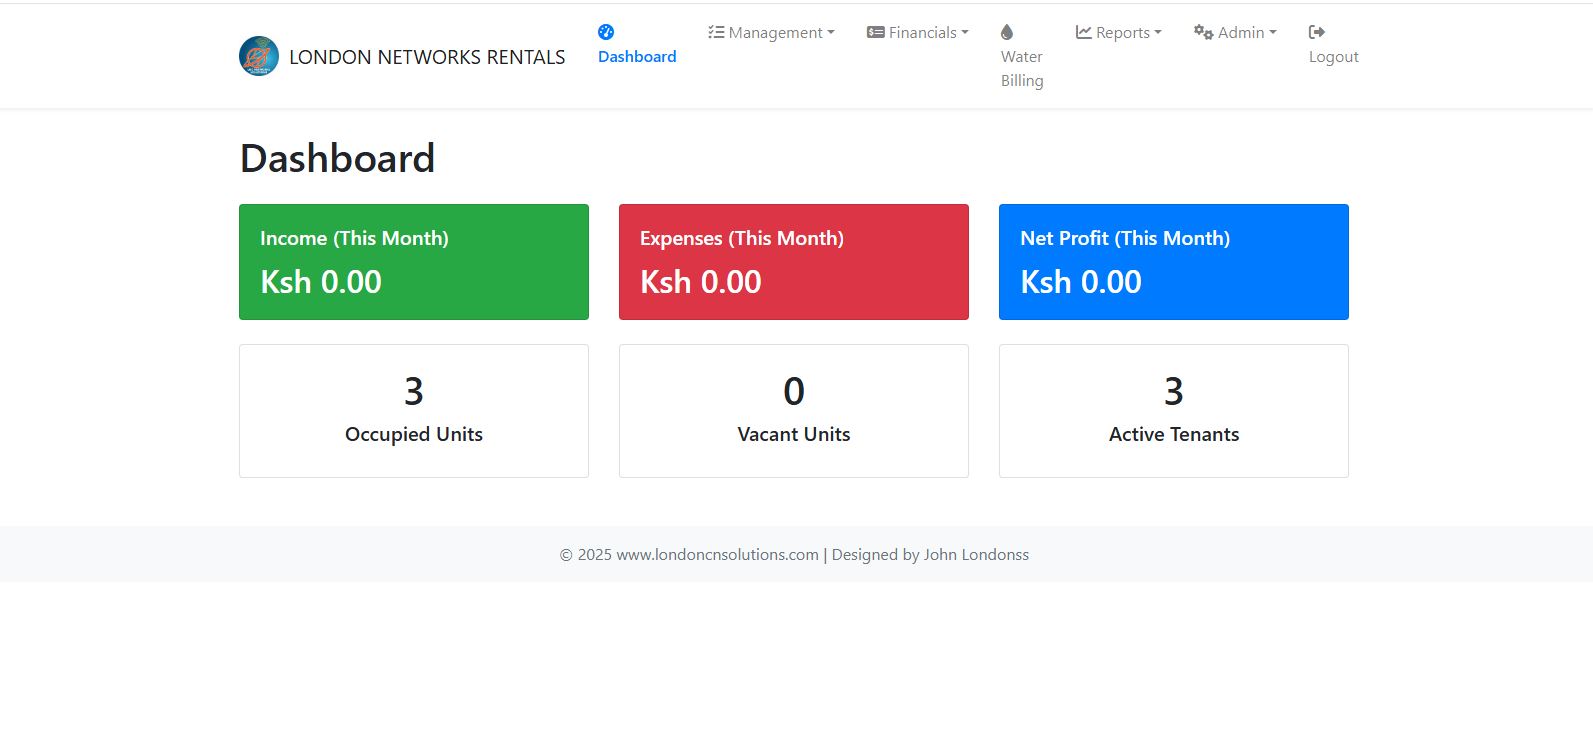Click the Occupied Units stat card
This screenshot has height=738, width=1593.
click(x=414, y=411)
